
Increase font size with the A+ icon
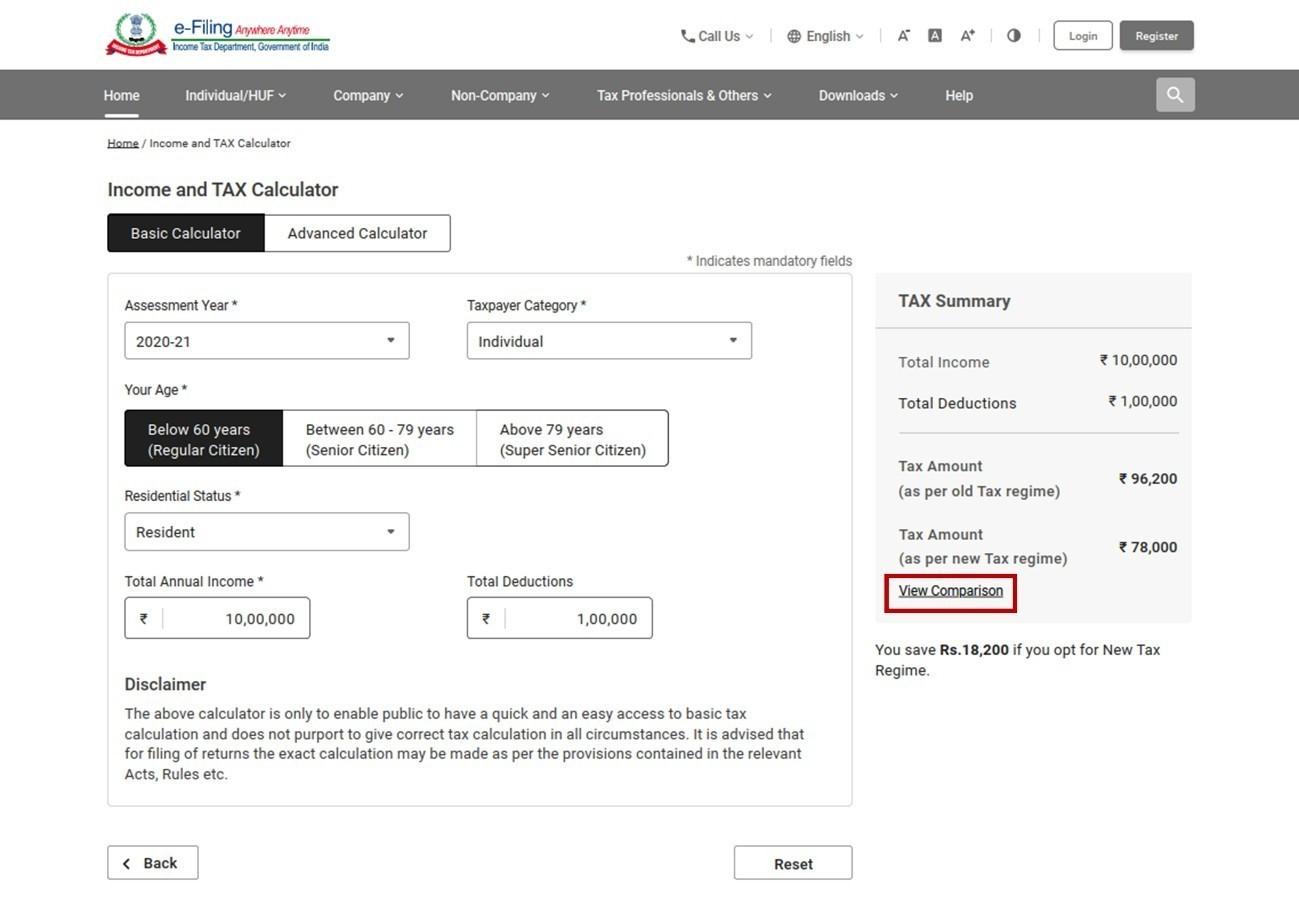(966, 35)
